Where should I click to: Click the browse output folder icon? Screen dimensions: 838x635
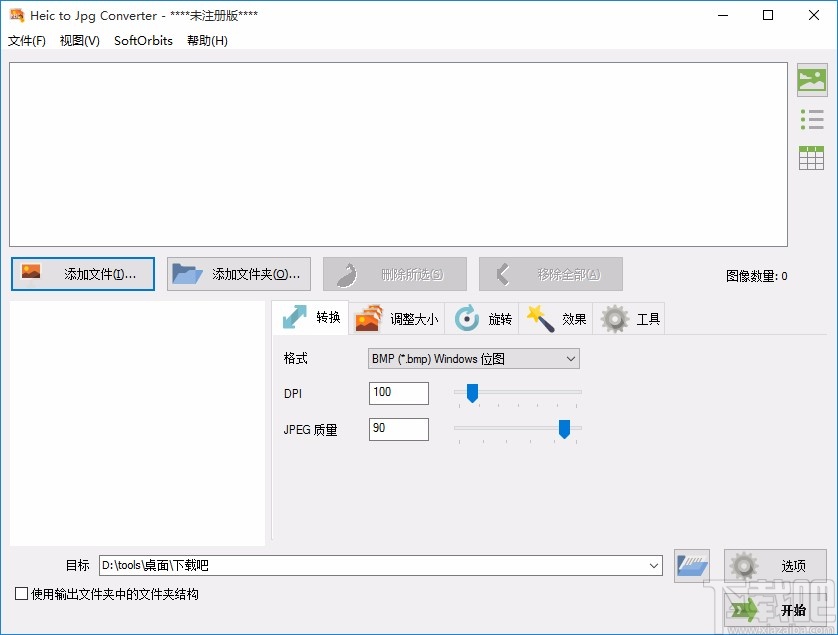tap(691, 565)
